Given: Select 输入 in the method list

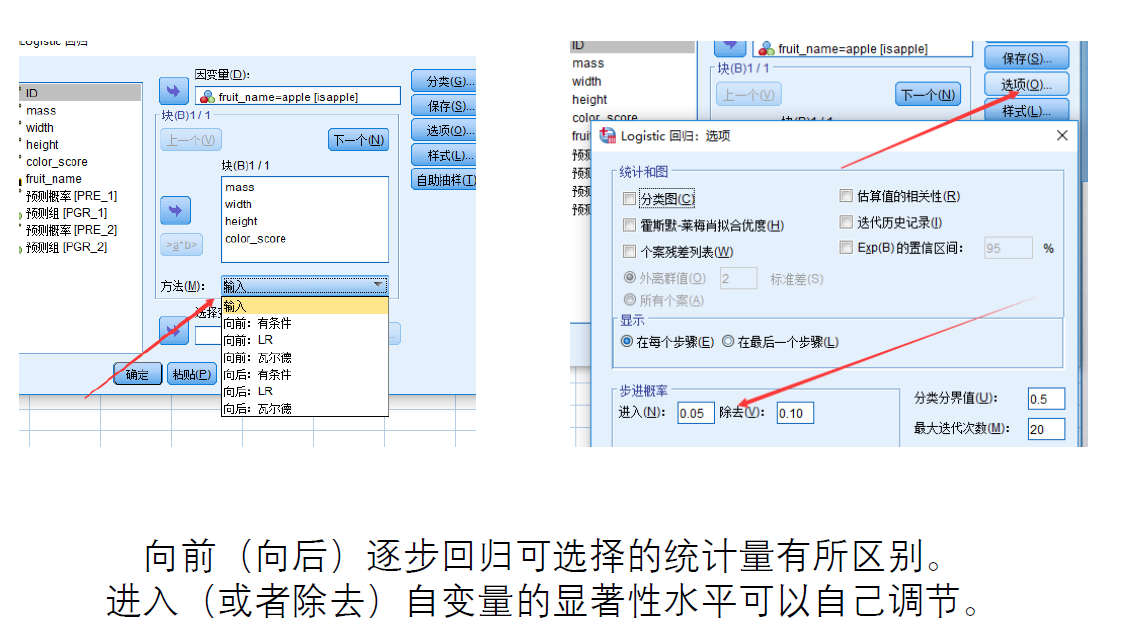Looking at the screenshot, I should click(305, 306).
